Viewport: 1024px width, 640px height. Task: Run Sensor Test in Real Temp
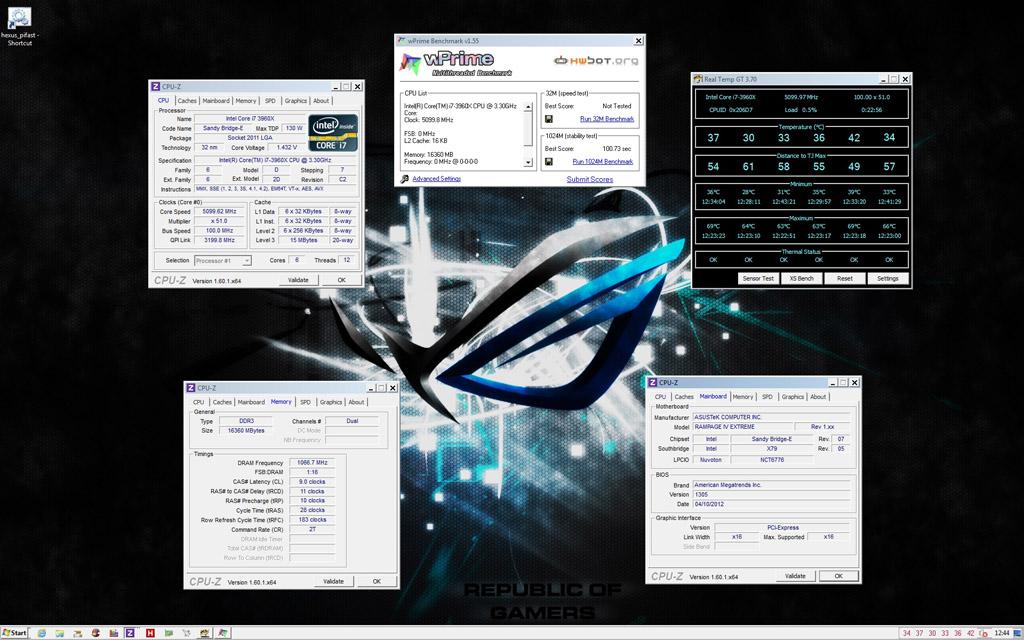coord(758,278)
